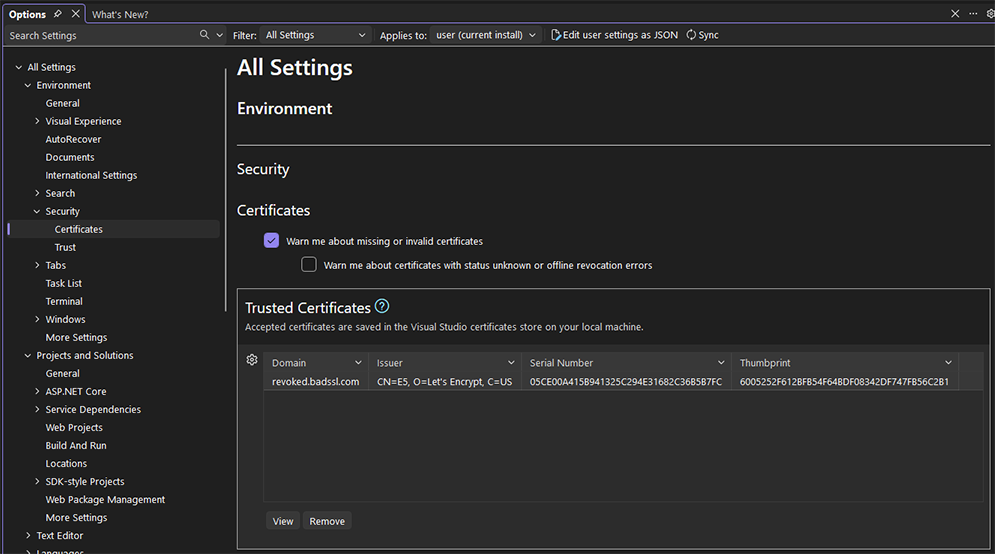Select Trust under Security in the tree
995x554 pixels.
(65, 247)
